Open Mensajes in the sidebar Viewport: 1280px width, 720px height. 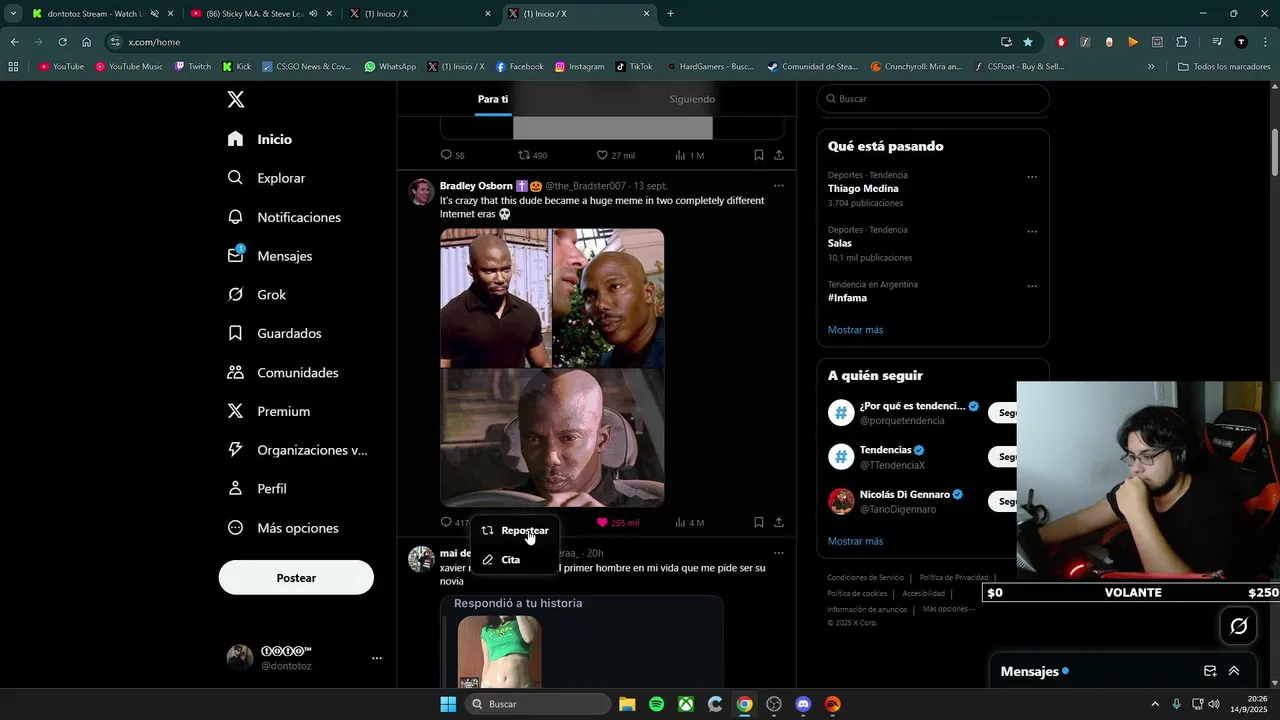(x=270, y=256)
